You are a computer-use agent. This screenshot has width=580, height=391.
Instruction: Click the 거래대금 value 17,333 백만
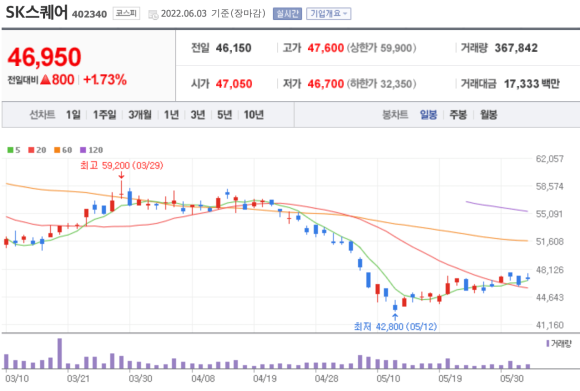[532, 84]
